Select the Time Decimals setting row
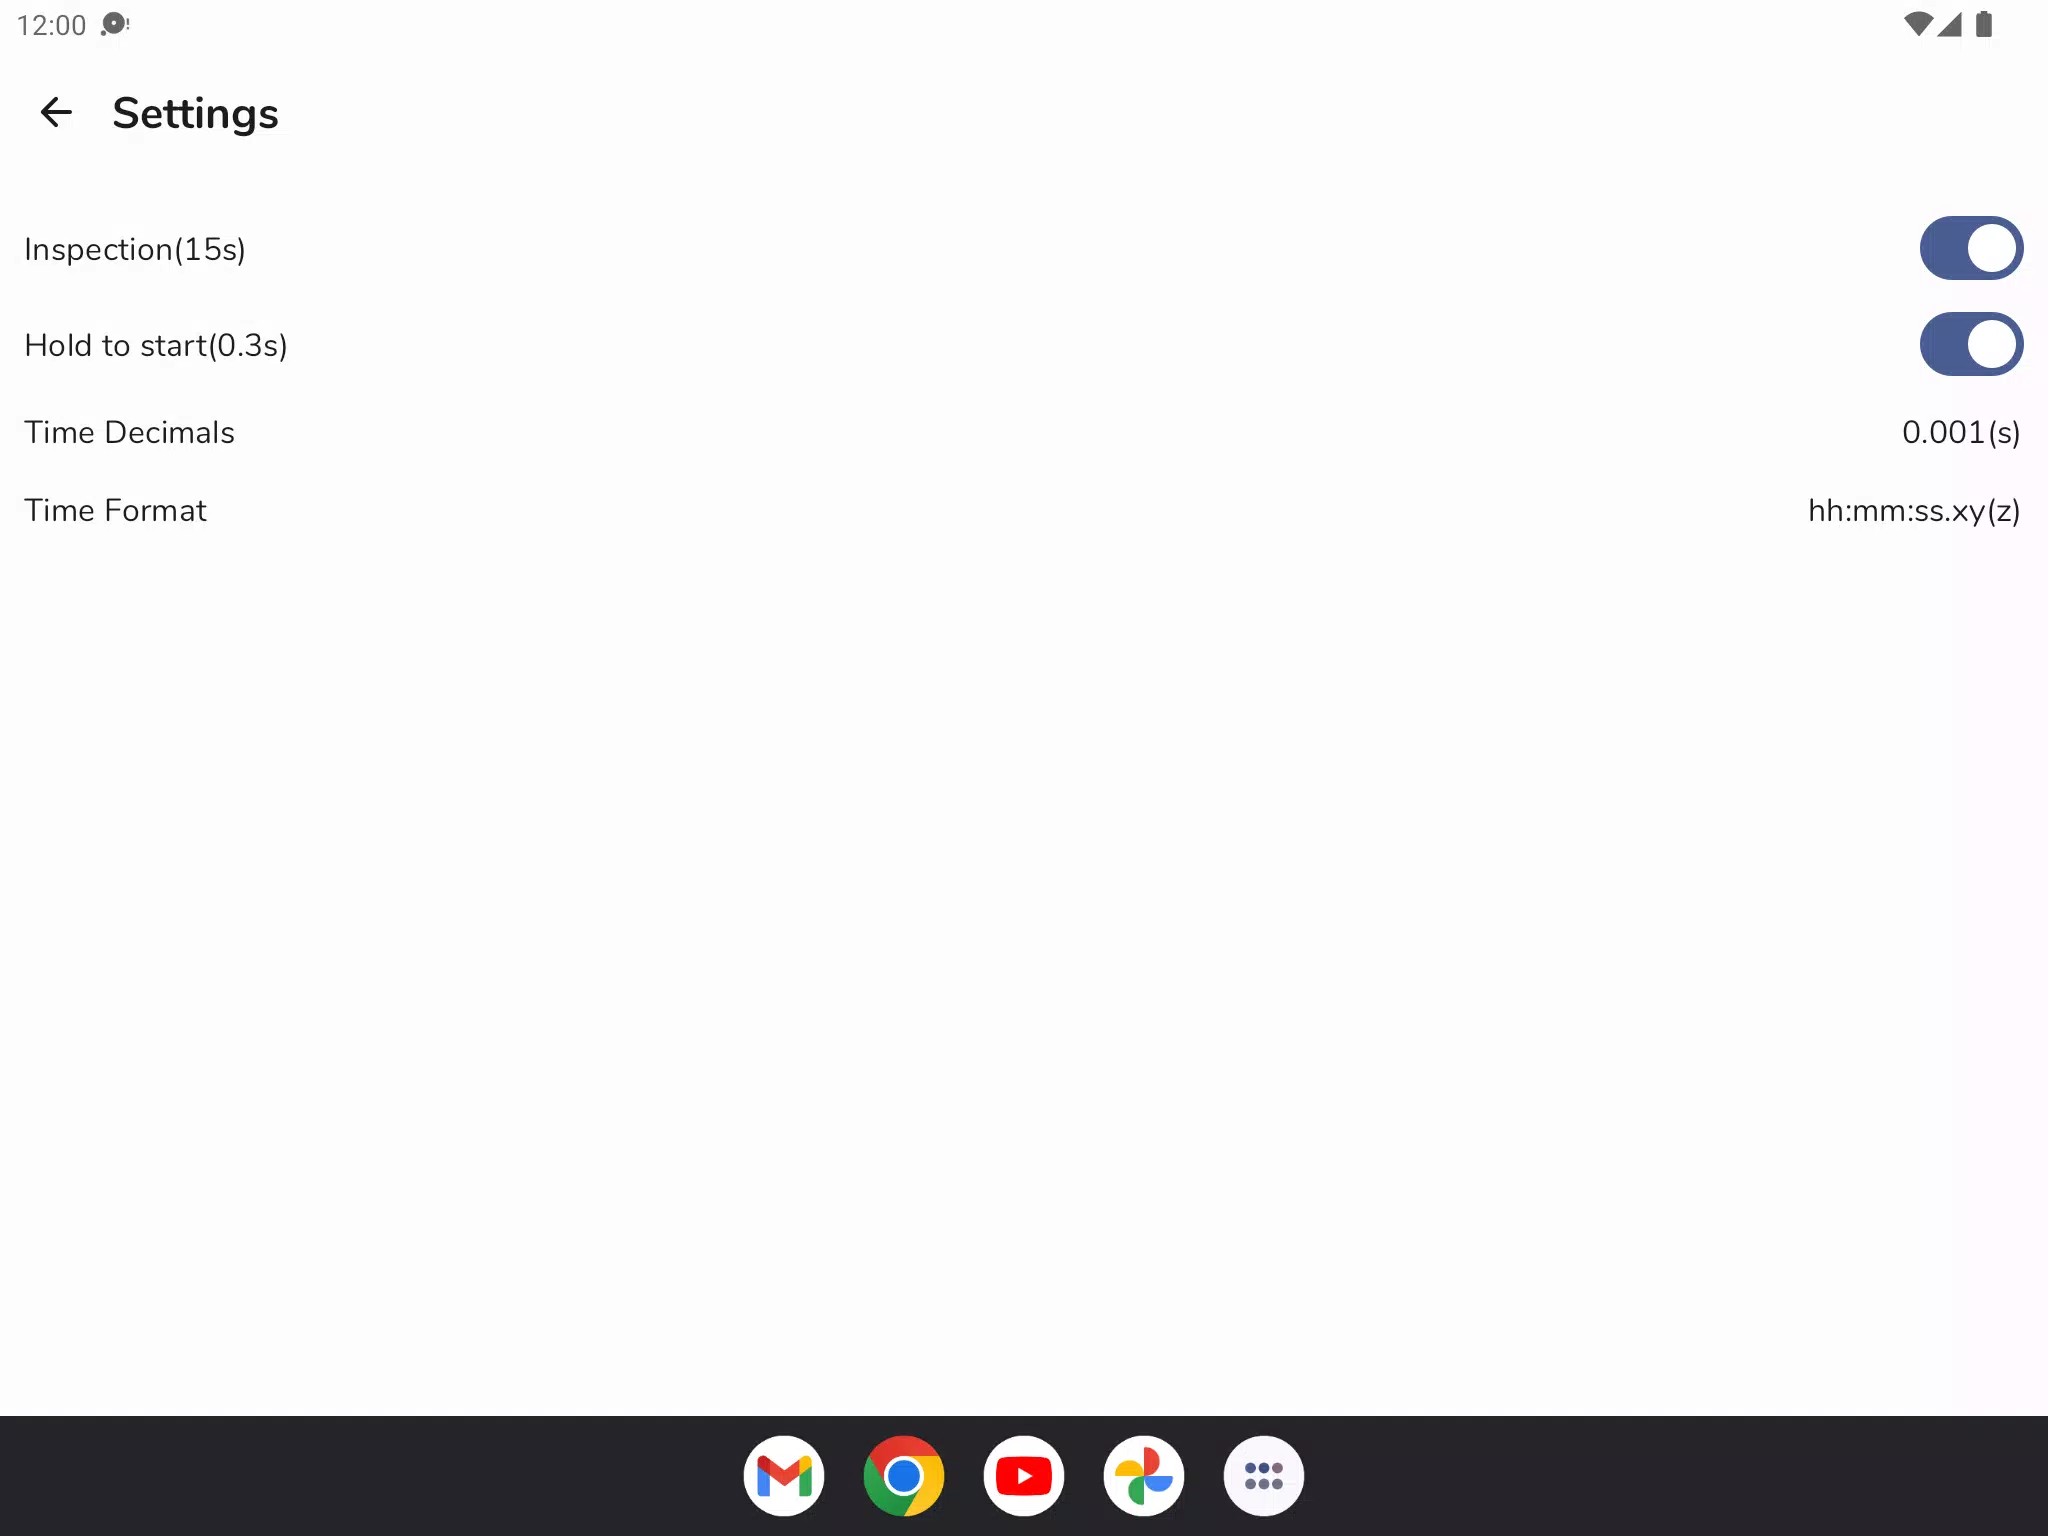This screenshot has height=1536, width=2048. pyautogui.click(x=1024, y=432)
